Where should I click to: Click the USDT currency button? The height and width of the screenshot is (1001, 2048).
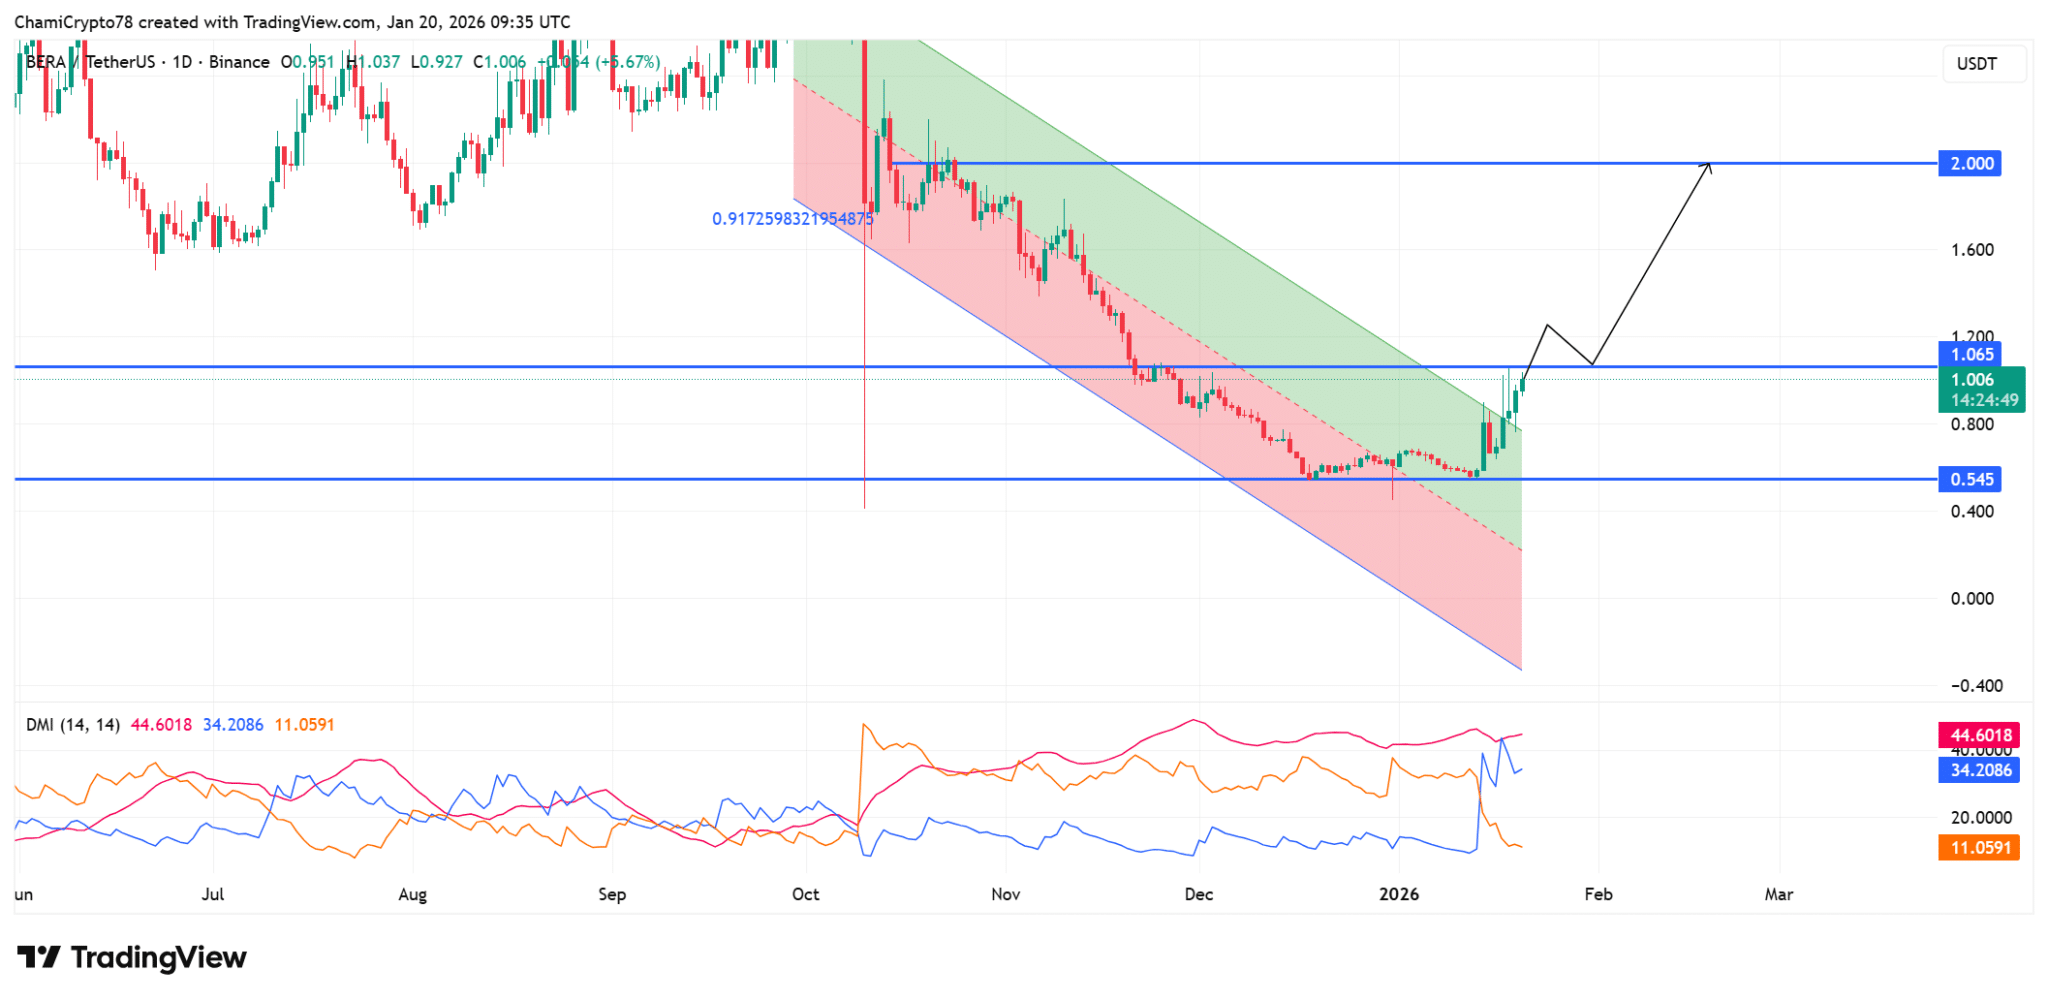1977,64
